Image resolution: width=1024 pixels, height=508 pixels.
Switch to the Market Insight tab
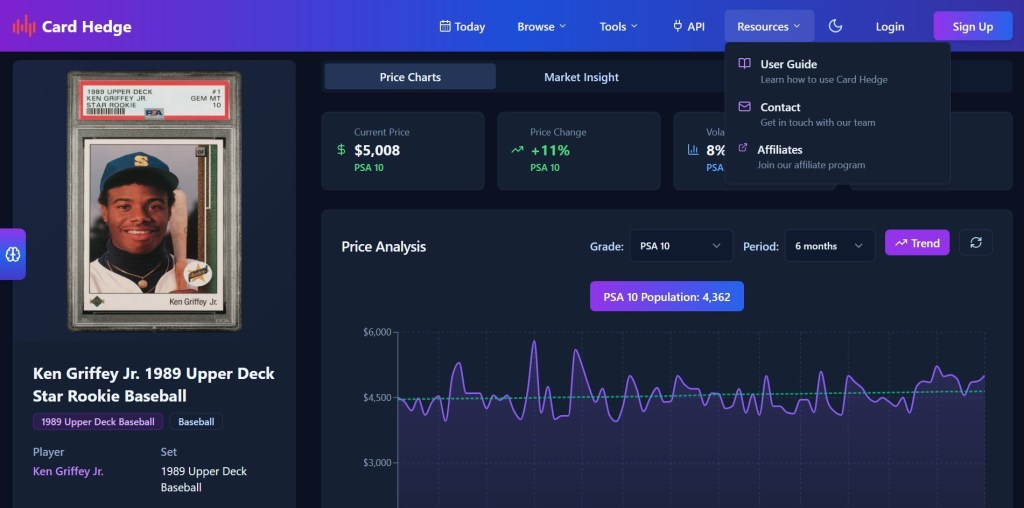pos(581,77)
